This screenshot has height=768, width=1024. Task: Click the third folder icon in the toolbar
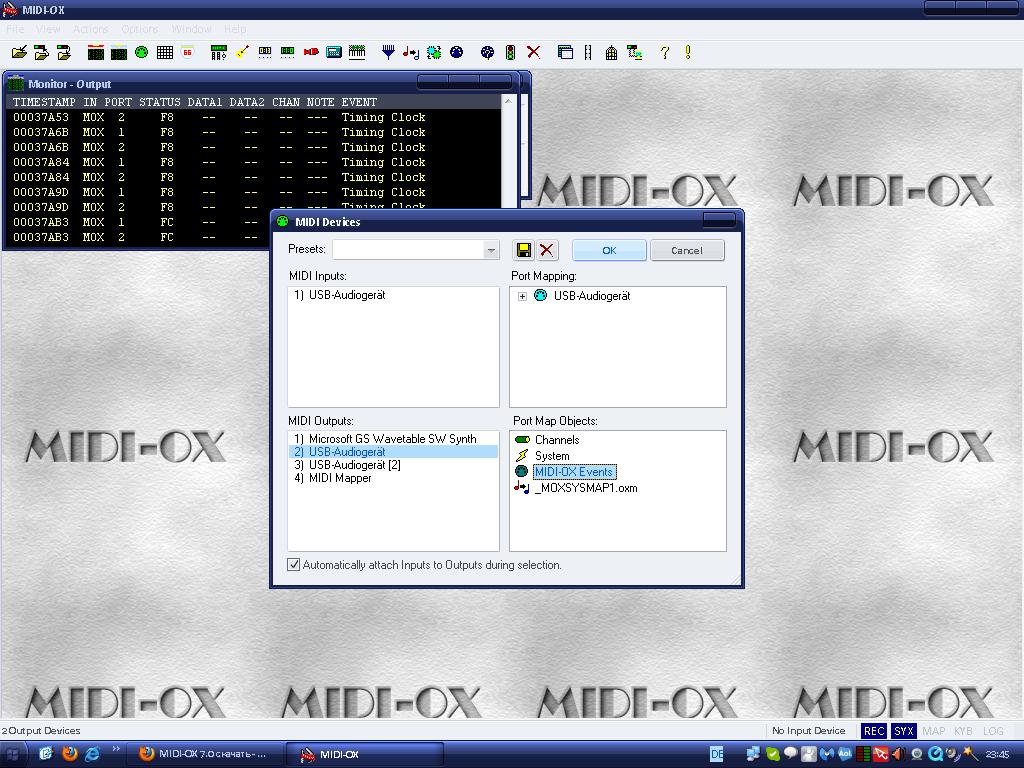click(63, 53)
